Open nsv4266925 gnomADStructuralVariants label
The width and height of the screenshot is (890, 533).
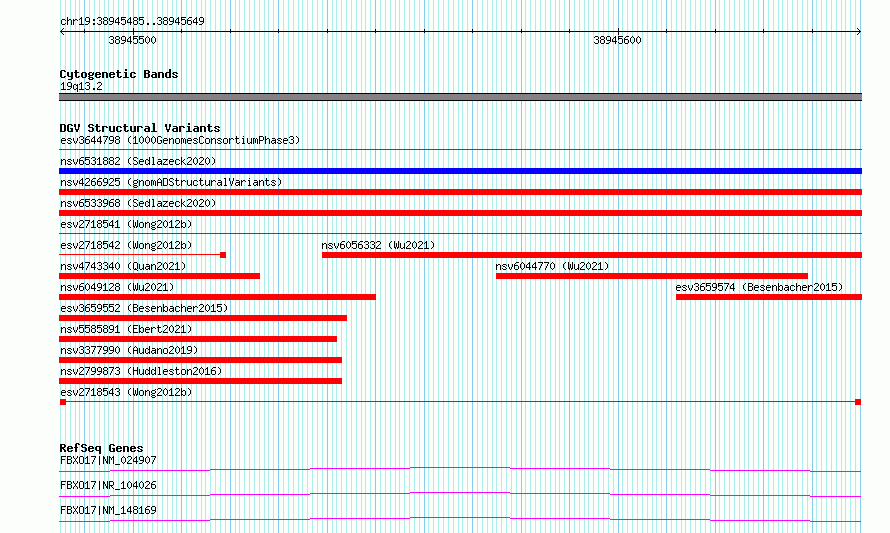point(171,182)
